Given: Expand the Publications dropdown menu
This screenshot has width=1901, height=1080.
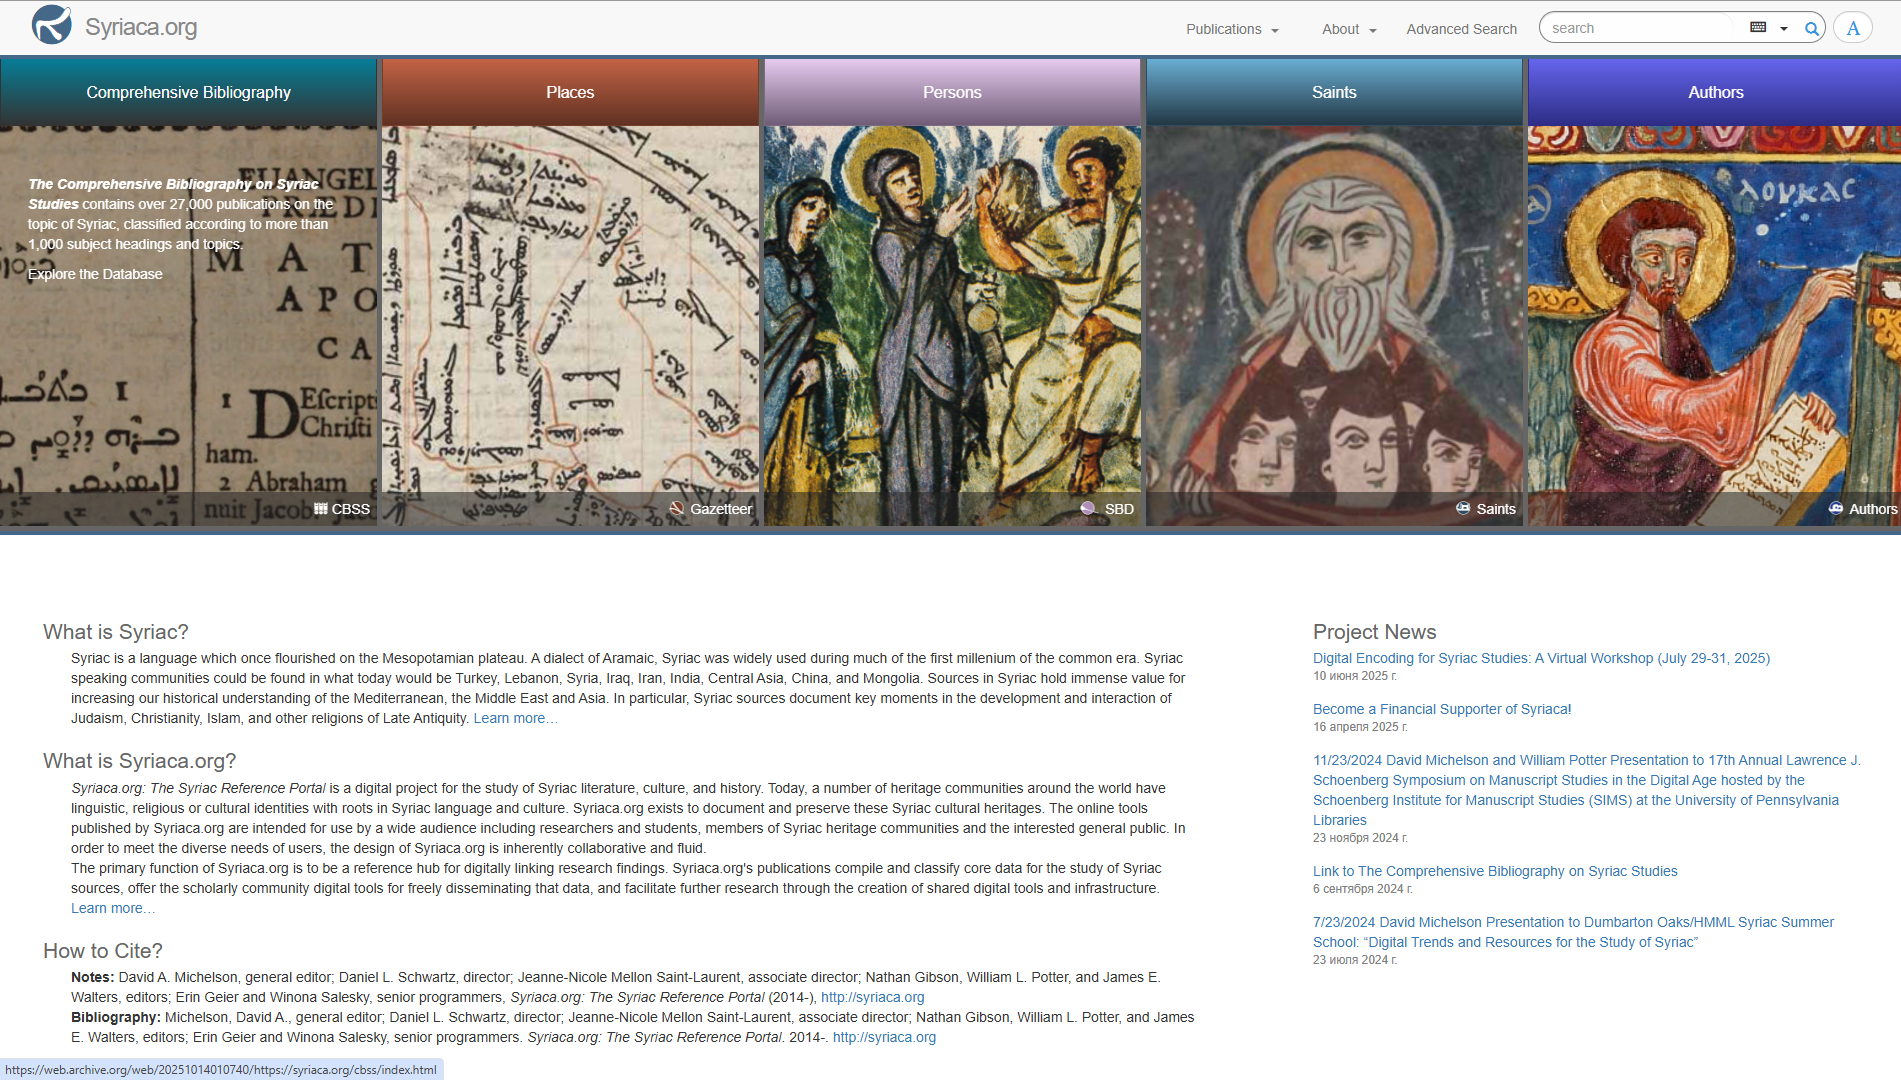Looking at the screenshot, I should point(1232,29).
